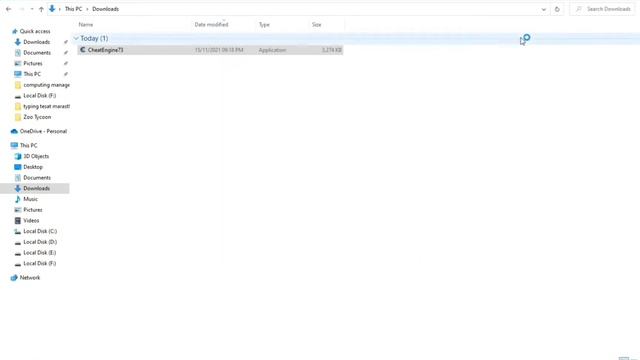
Task: Click the CheatEngine73 date modified cell
Action: coord(219,50)
